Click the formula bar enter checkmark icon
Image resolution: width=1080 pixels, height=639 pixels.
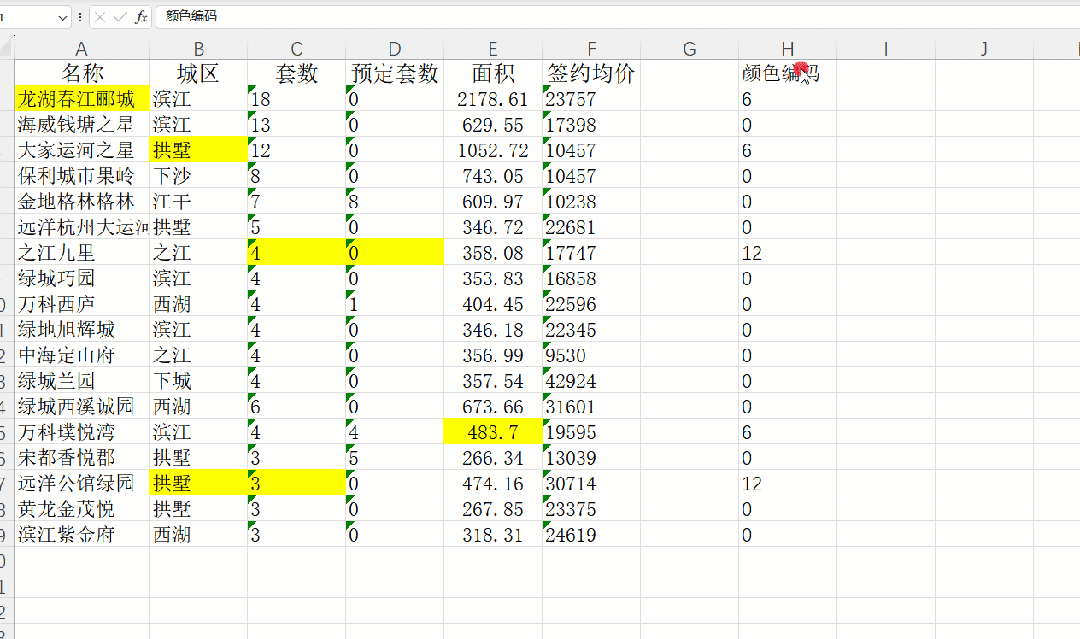point(120,17)
